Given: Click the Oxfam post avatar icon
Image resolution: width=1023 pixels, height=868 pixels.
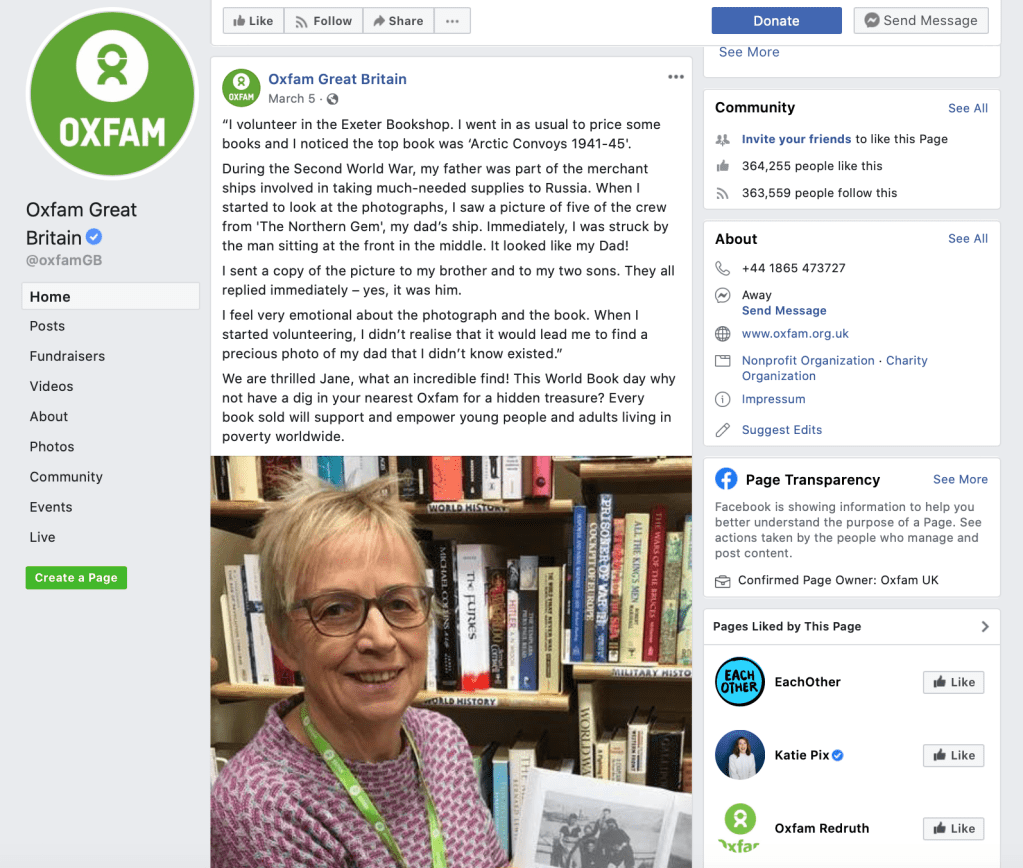Looking at the screenshot, I should [x=241, y=88].
